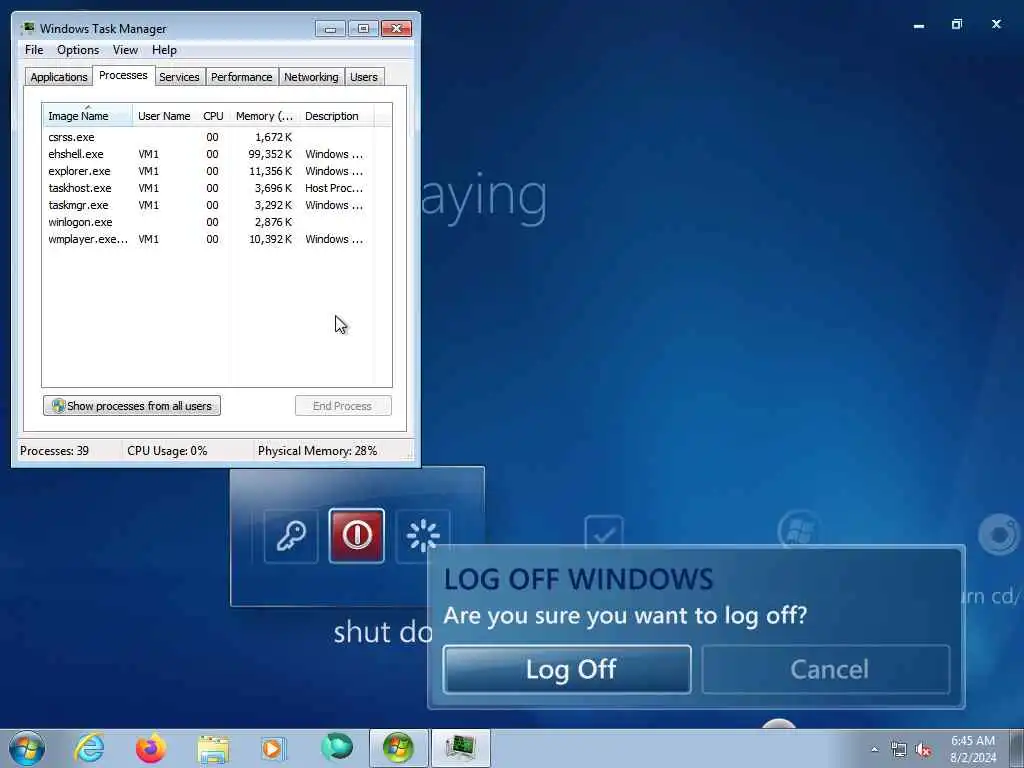Click the key lock icon in Media Center
1024x768 pixels.
[x=291, y=536]
